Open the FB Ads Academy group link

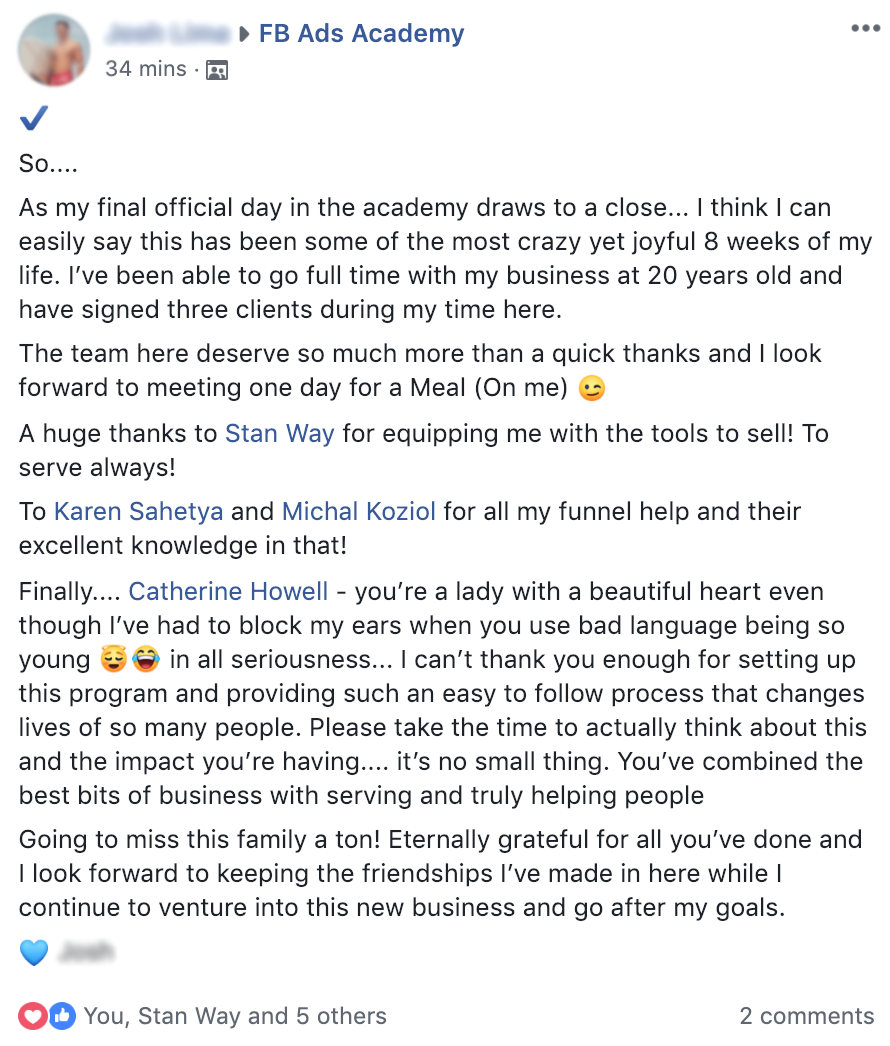[361, 34]
